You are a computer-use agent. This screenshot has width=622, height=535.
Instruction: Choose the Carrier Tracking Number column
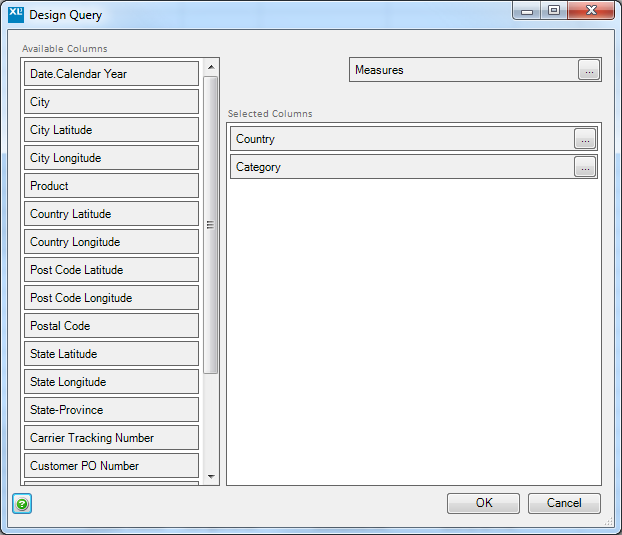pyautogui.click(x=111, y=438)
